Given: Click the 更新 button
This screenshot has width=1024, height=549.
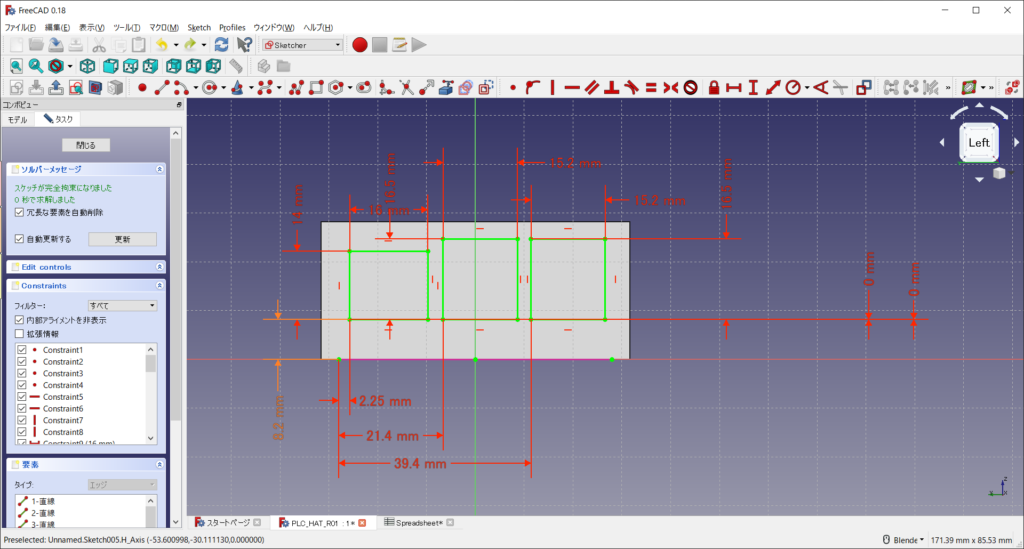Looking at the screenshot, I should tap(122, 239).
